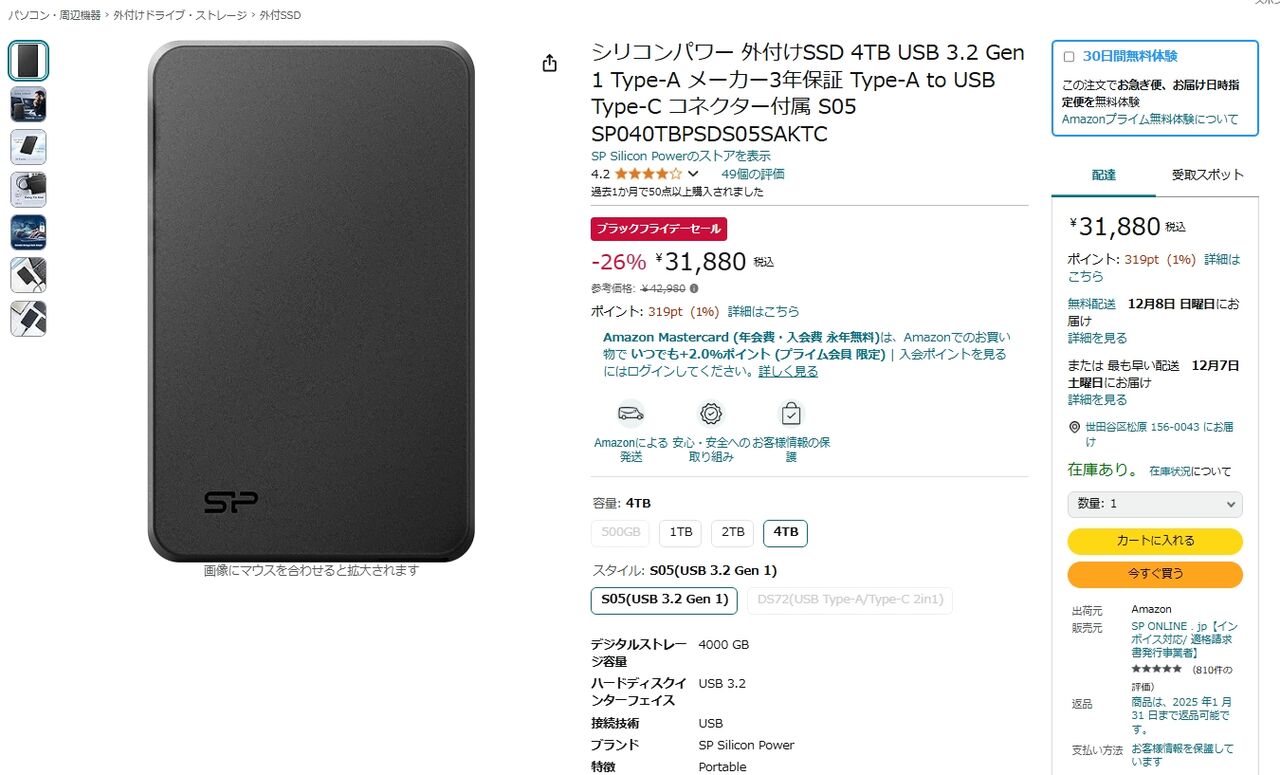Click the 今すぐ買う button
The image size is (1280, 775).
(x=1155, y=575)
